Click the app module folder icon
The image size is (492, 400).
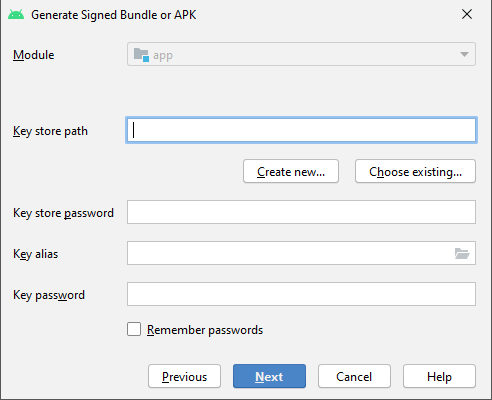point(141,55)
